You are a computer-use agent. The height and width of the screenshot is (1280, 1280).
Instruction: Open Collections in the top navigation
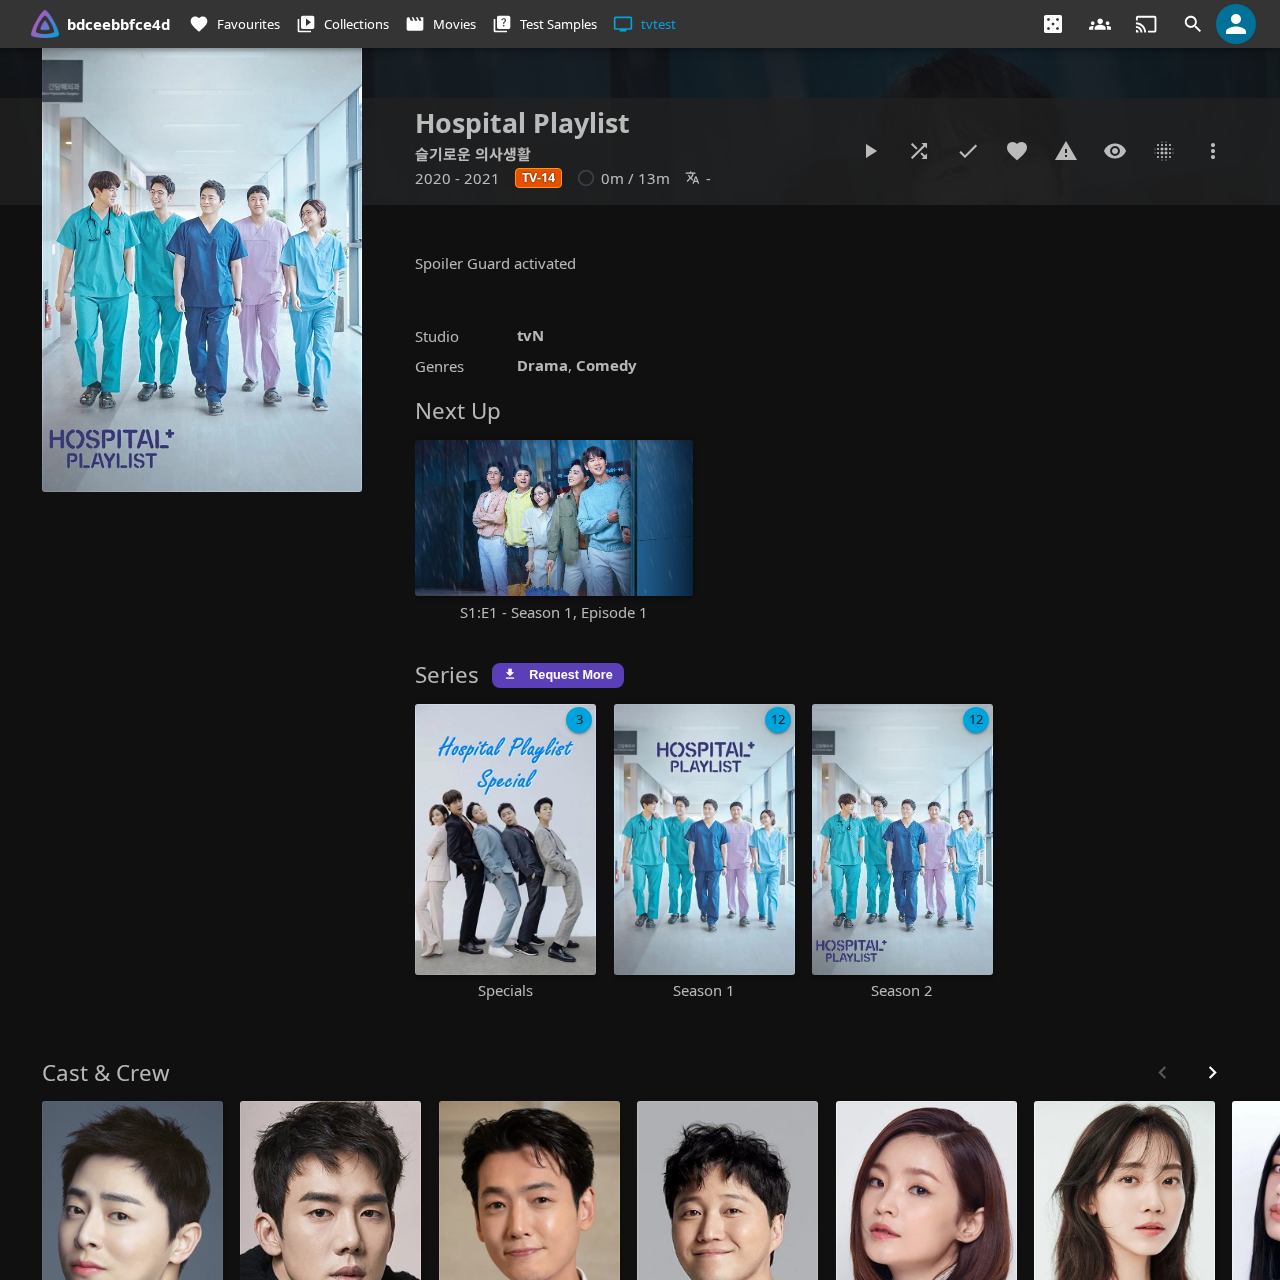pos(343,24)
